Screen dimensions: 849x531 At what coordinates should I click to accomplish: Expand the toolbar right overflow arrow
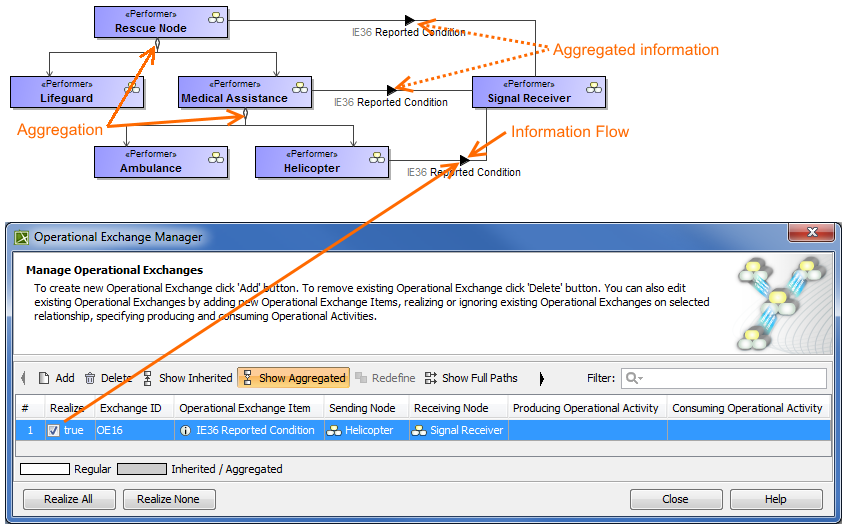click(541, 378)
